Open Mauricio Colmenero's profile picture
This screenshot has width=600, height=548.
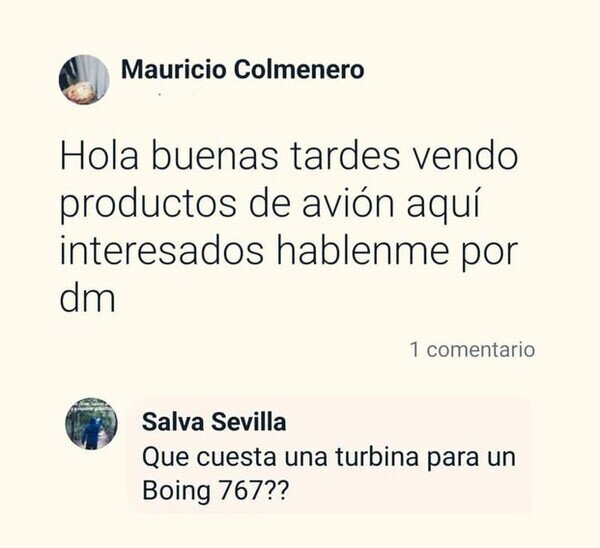click(84, 80)
